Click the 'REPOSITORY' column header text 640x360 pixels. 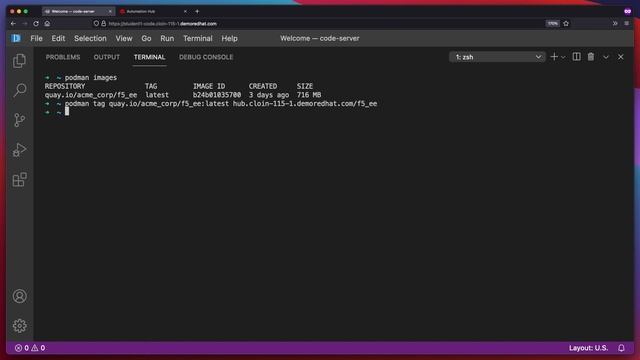coord(65,86)
